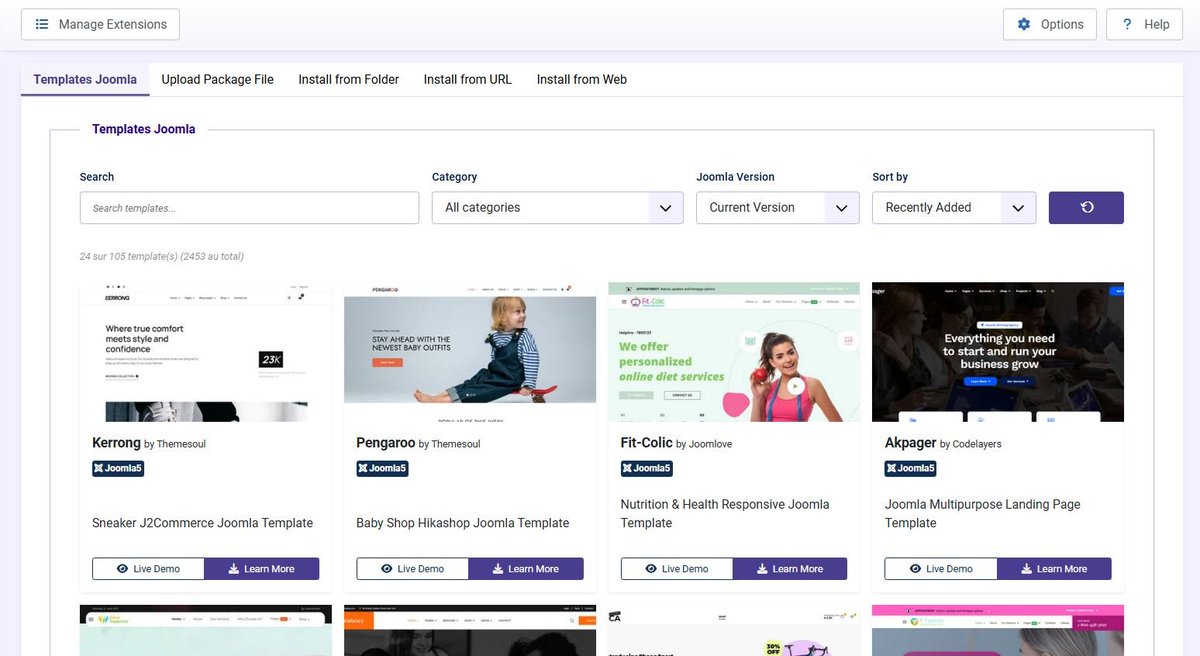Switch to Templates Joomla tab
The width and height of the screenshot is (1200, 656).
[x=85, y=79]
